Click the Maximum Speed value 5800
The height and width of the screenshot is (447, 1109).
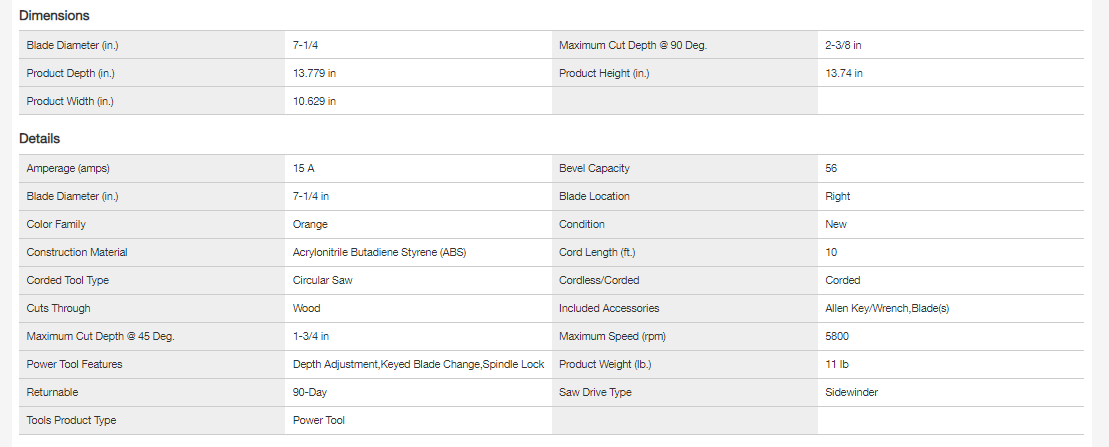[837, 336]
